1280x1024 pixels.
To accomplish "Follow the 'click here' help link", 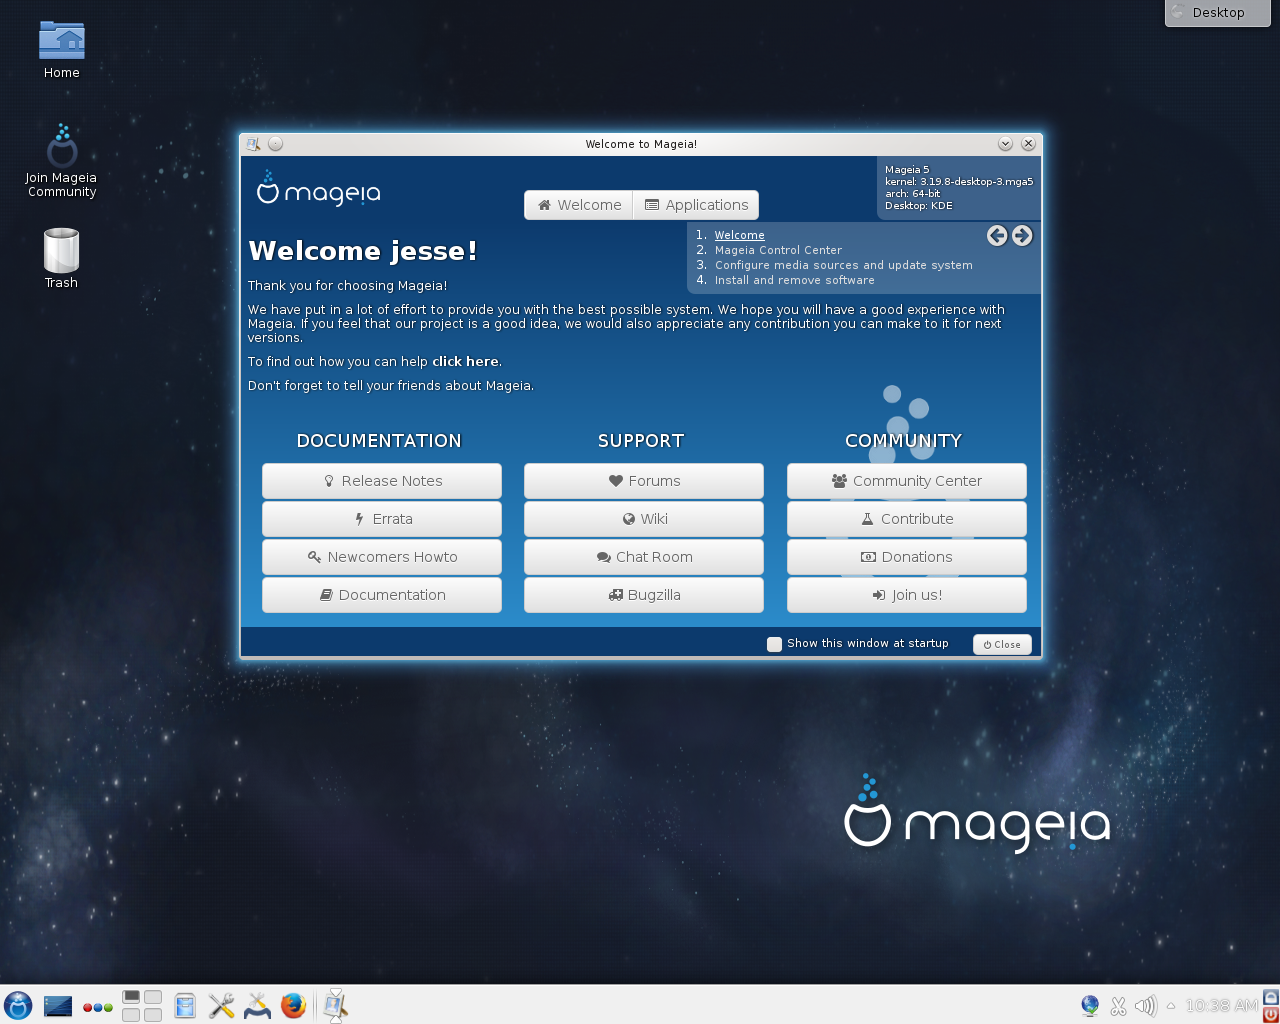I will tap(465, 362).
